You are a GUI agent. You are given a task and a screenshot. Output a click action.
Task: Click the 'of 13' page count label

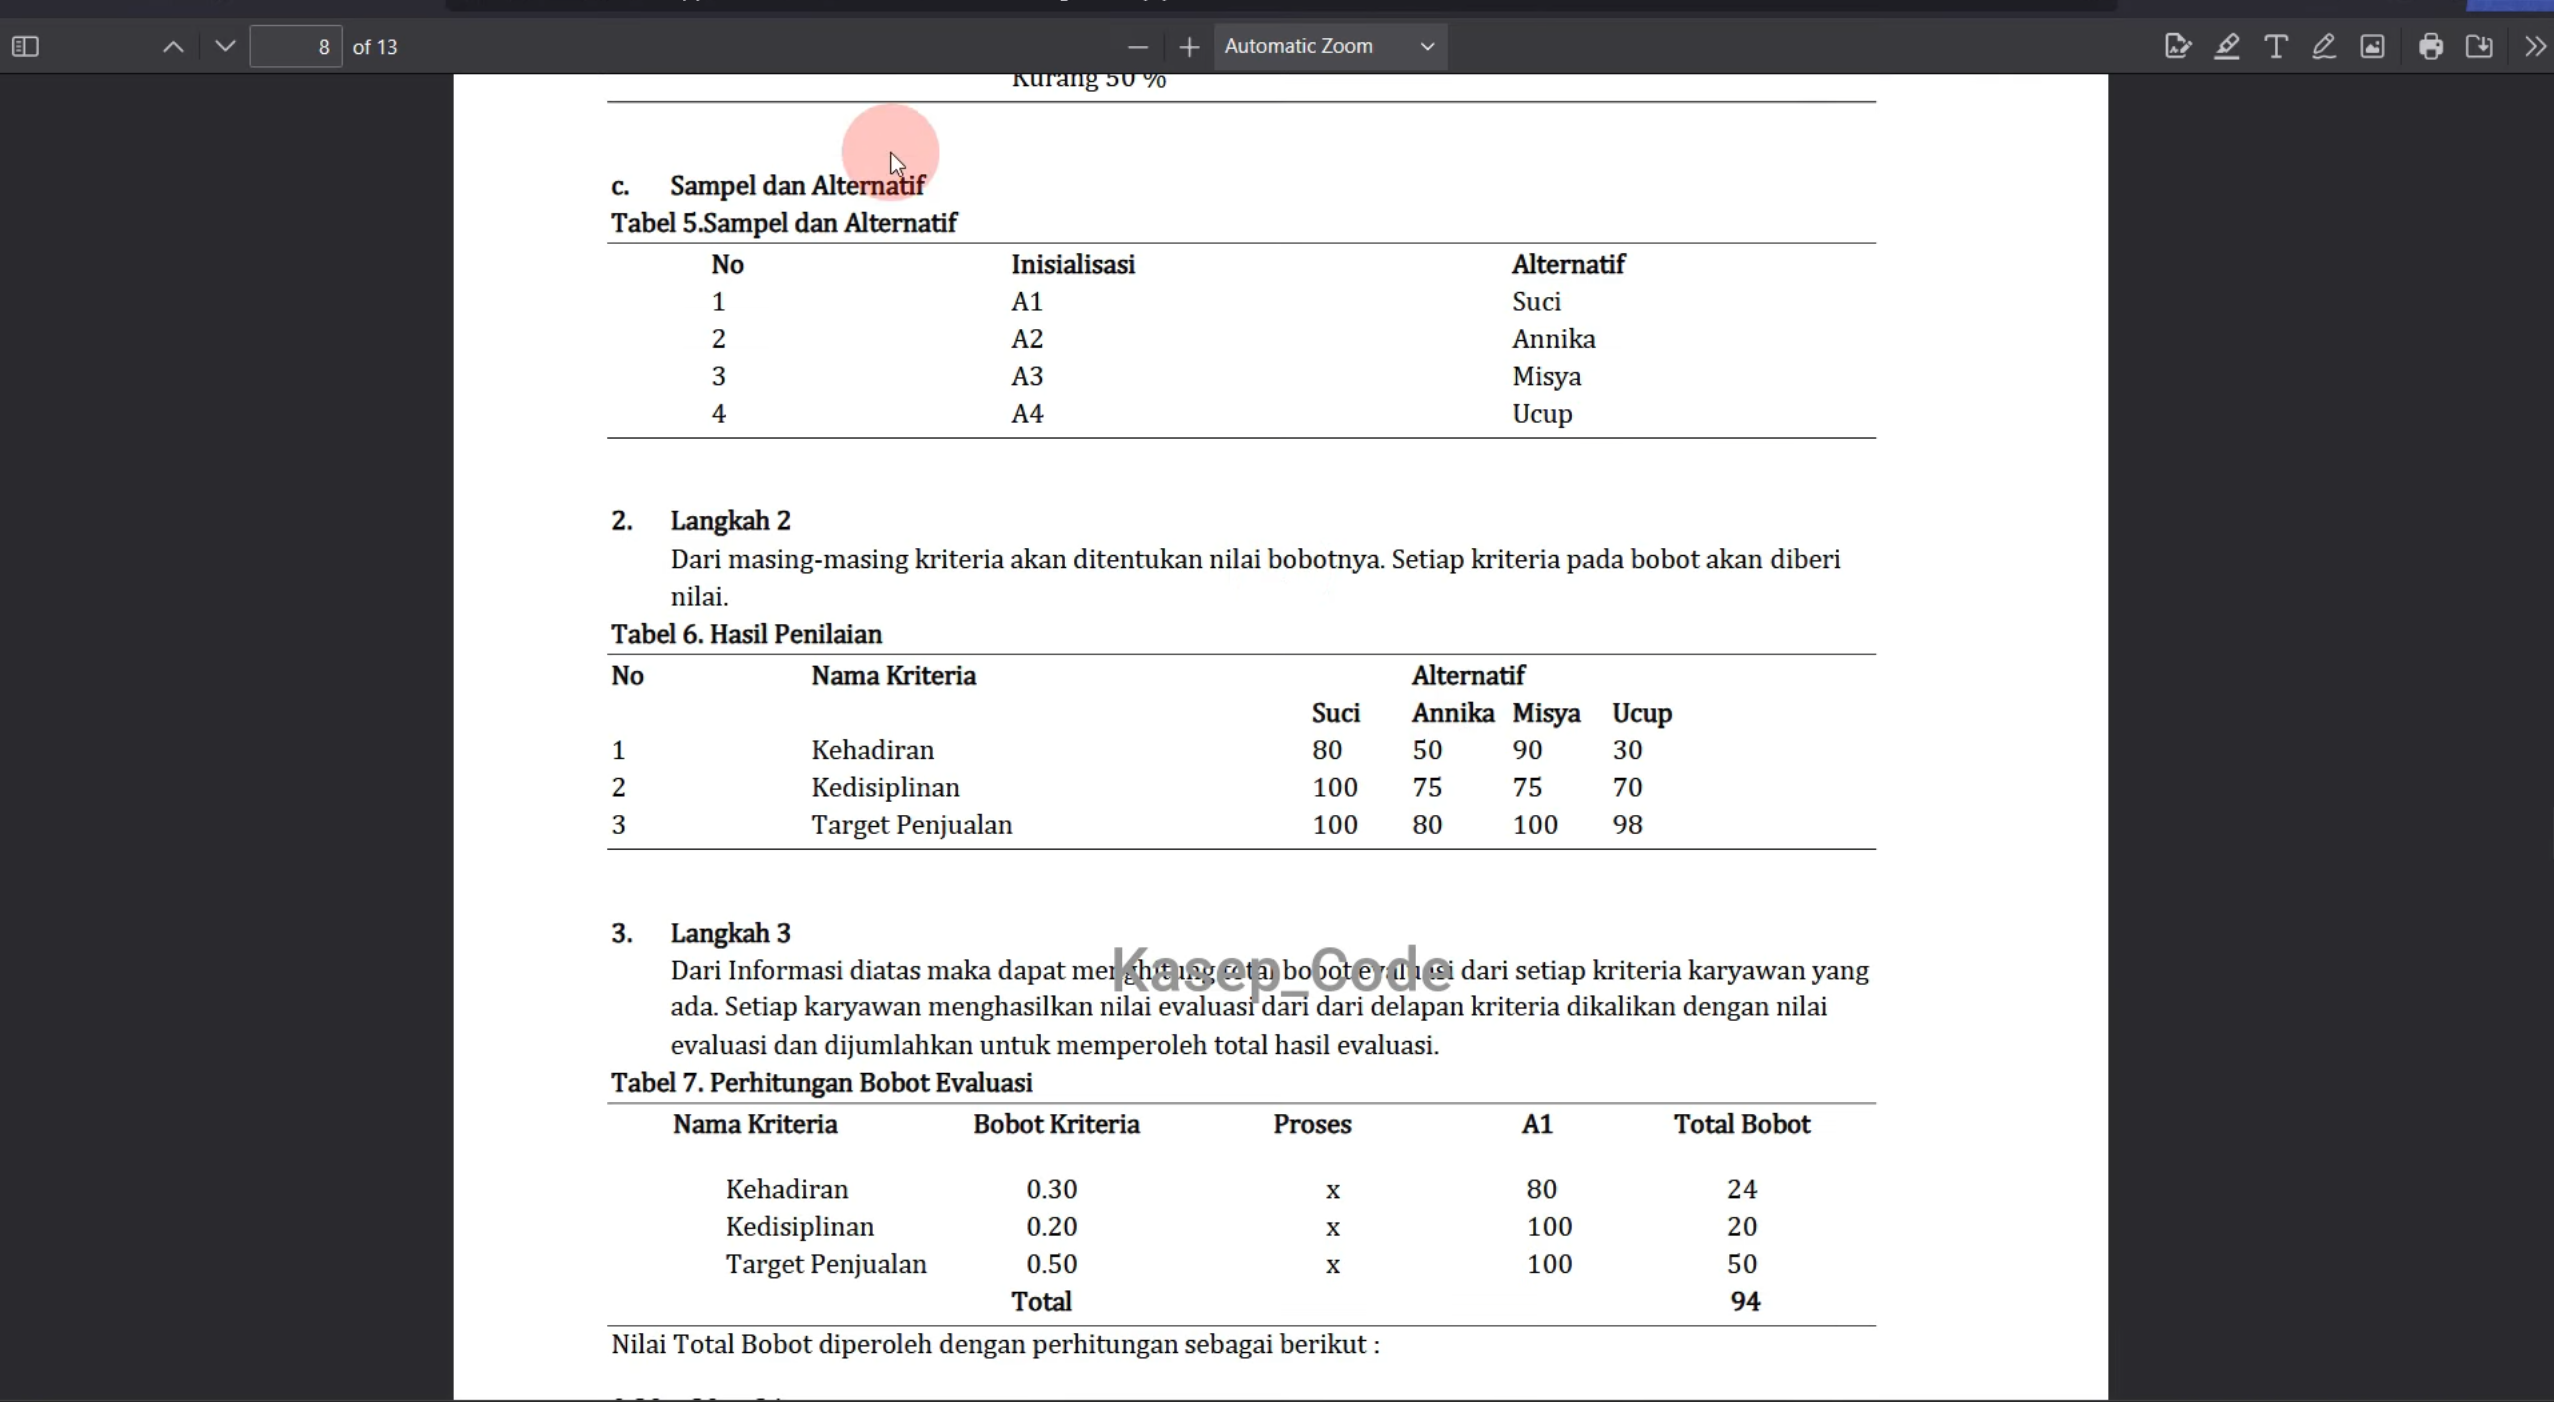click(375, 47)
